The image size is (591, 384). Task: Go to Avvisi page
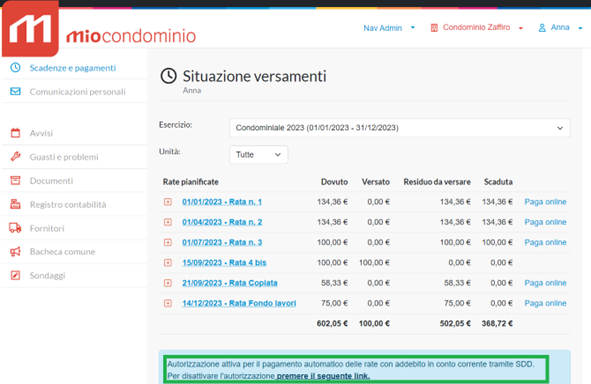tap(41, 133)
